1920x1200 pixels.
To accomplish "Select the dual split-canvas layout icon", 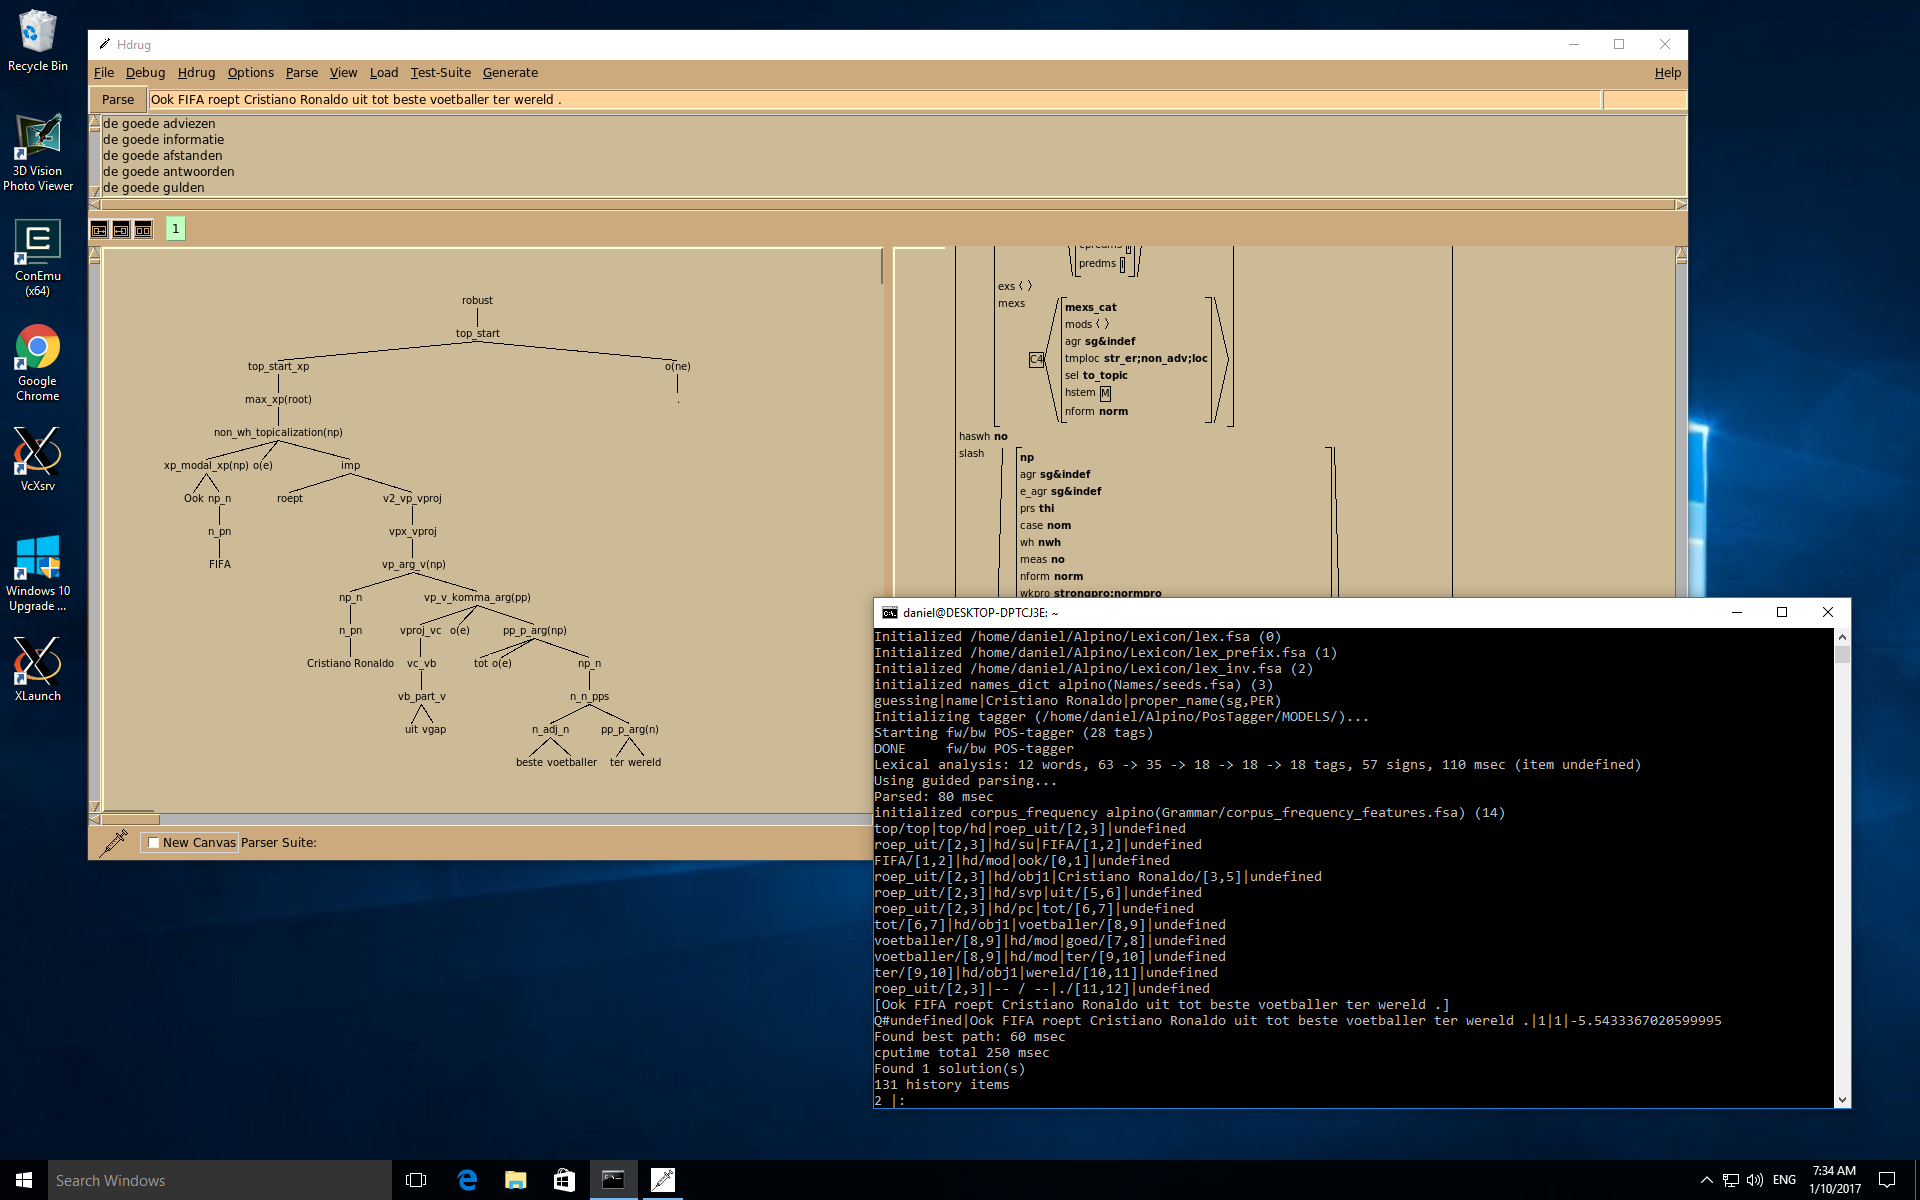I will (x=144, y=229).
